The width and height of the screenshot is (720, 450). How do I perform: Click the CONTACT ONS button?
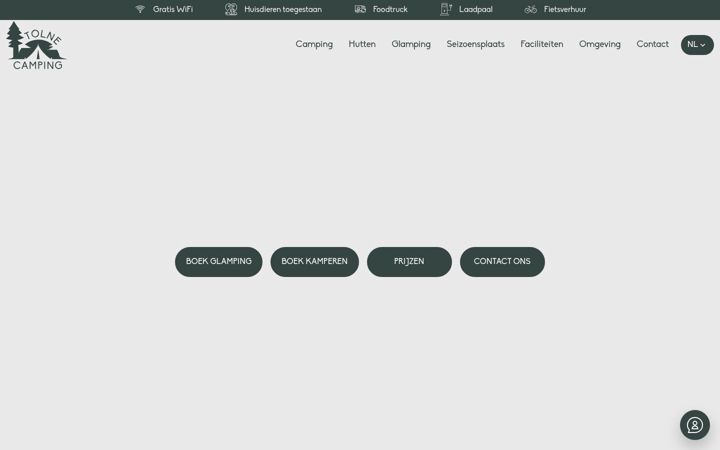coord(502,262)
